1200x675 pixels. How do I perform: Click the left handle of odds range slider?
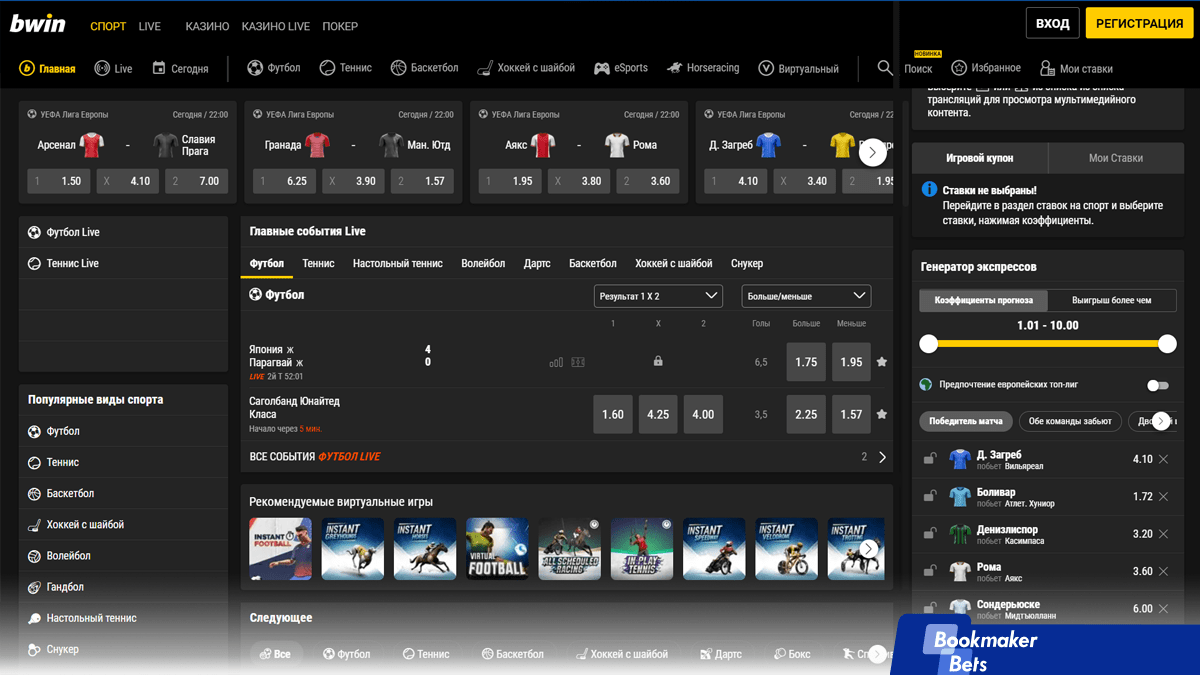[929, 344]
